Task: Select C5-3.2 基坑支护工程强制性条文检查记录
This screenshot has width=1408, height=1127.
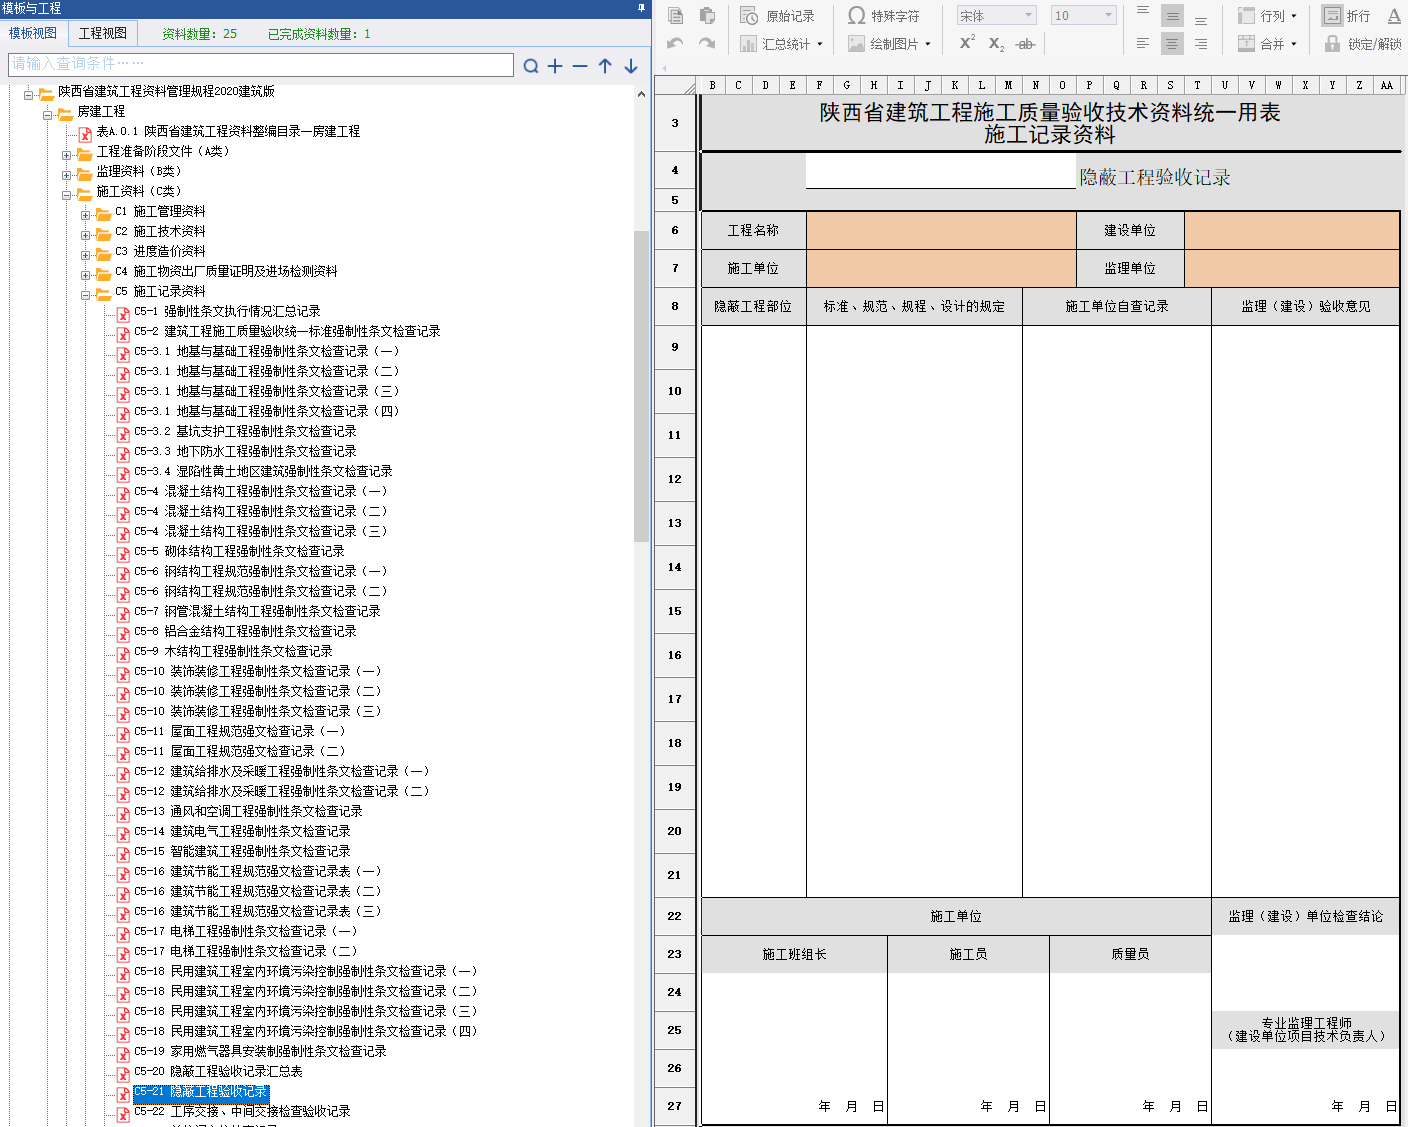Action: pyautogui.click(x=245, y=431)
